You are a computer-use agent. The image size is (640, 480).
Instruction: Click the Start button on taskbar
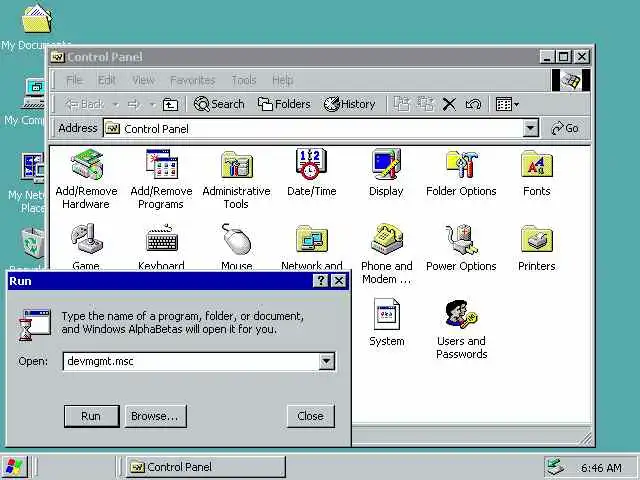(14, 467)
